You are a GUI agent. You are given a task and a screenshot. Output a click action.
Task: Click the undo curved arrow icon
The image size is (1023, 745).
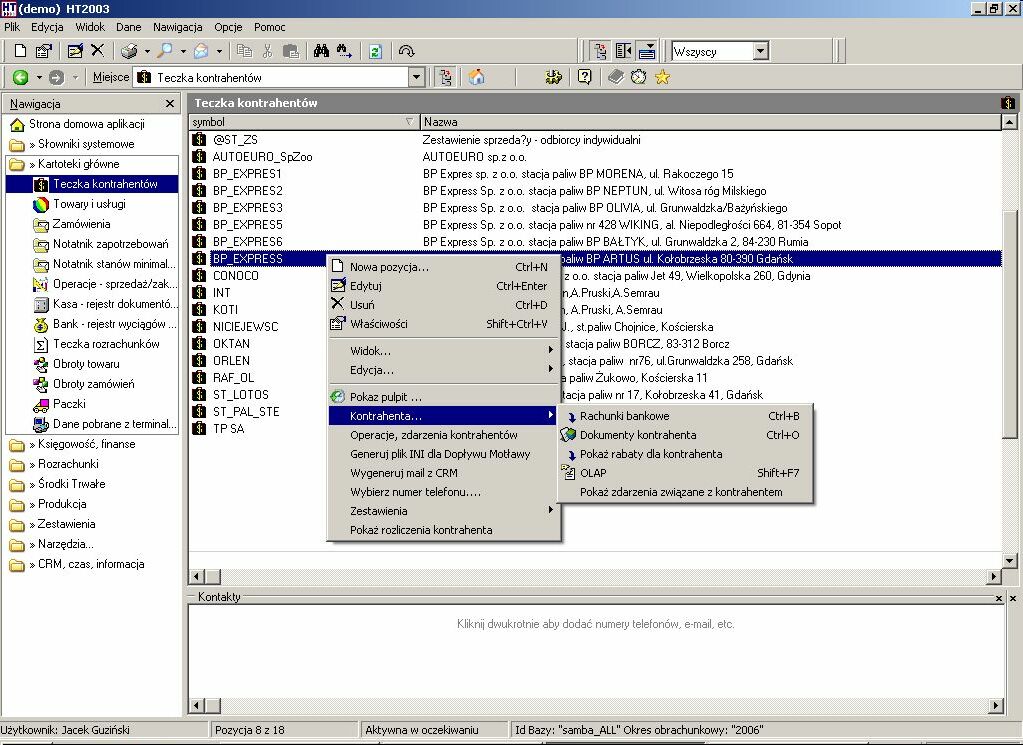coord(406,51)
